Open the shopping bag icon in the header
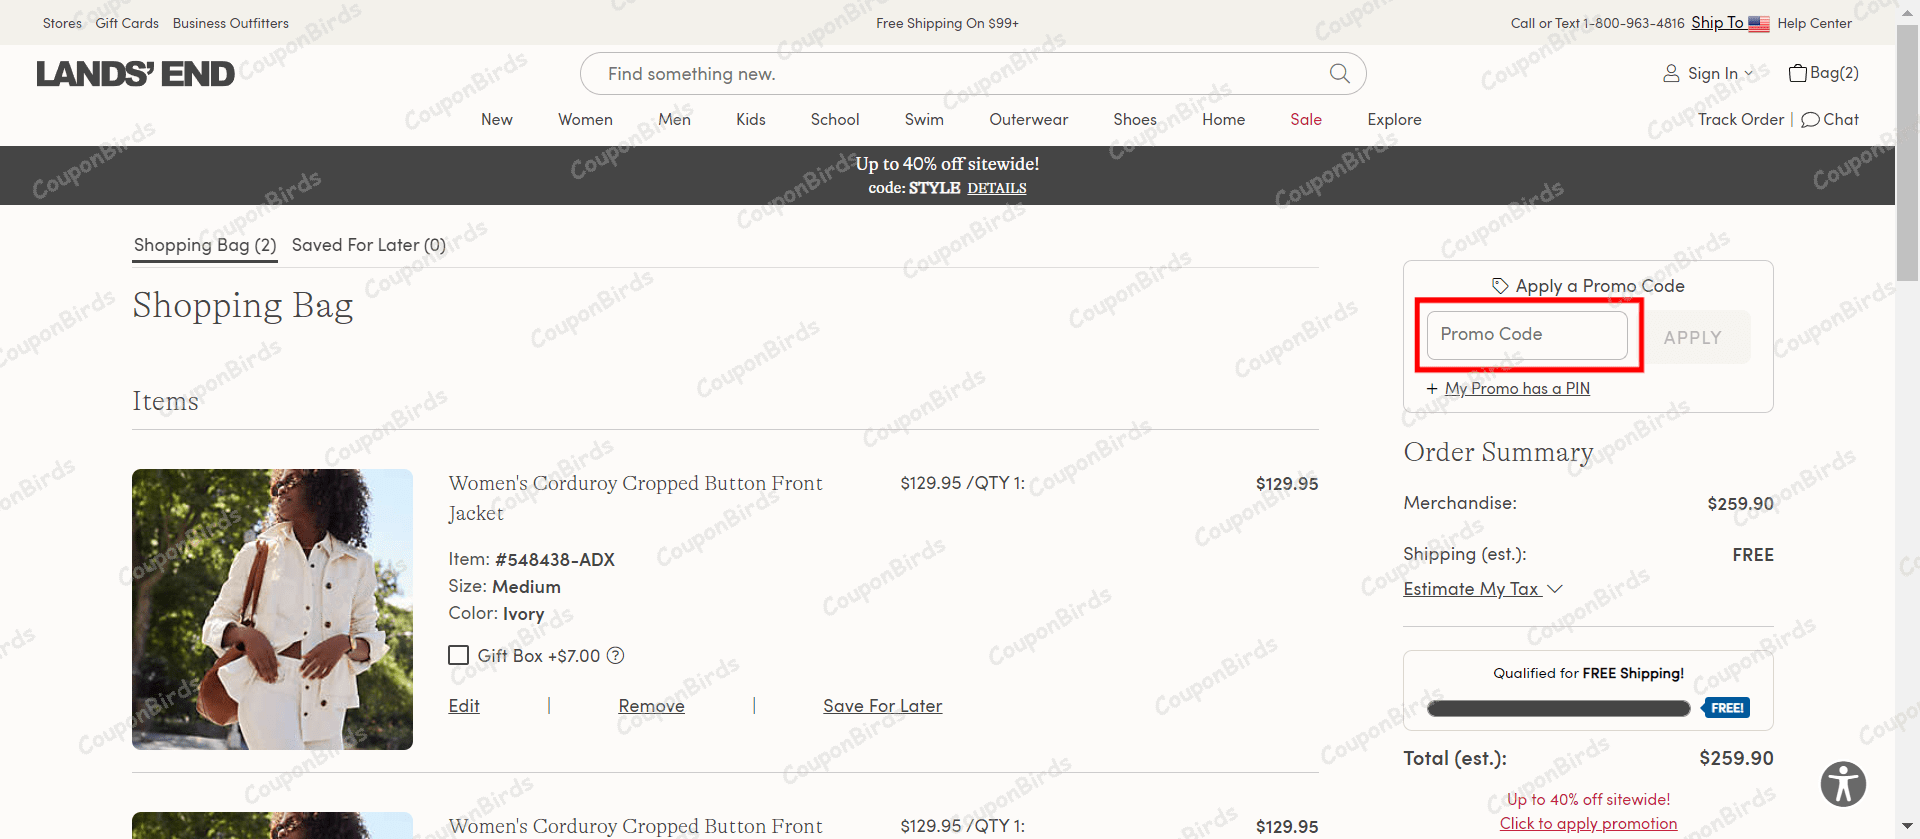Screen dimensions: 1920x839 (x=1797, y=73)
